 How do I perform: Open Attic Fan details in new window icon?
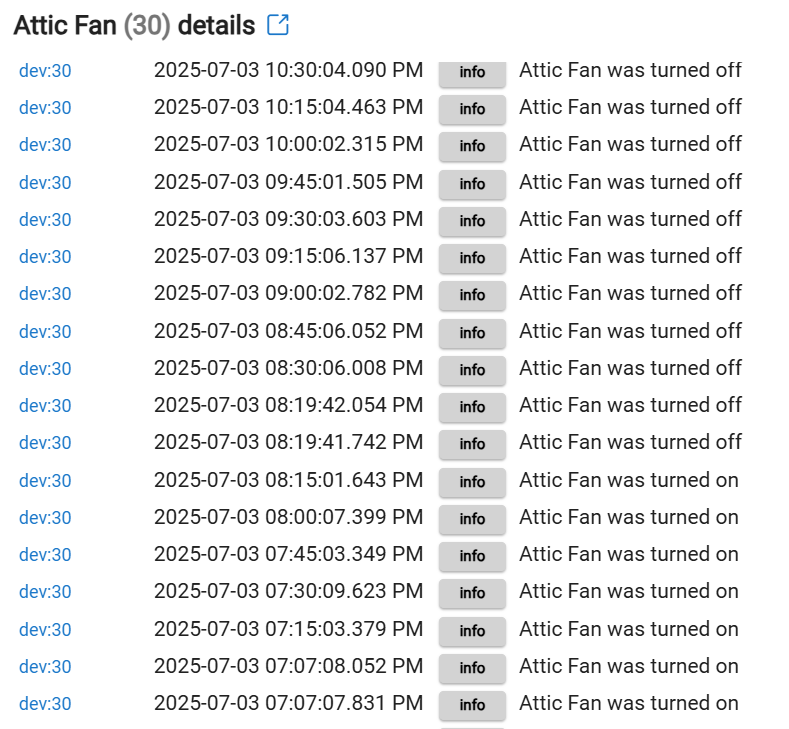(x=278, y=25)
